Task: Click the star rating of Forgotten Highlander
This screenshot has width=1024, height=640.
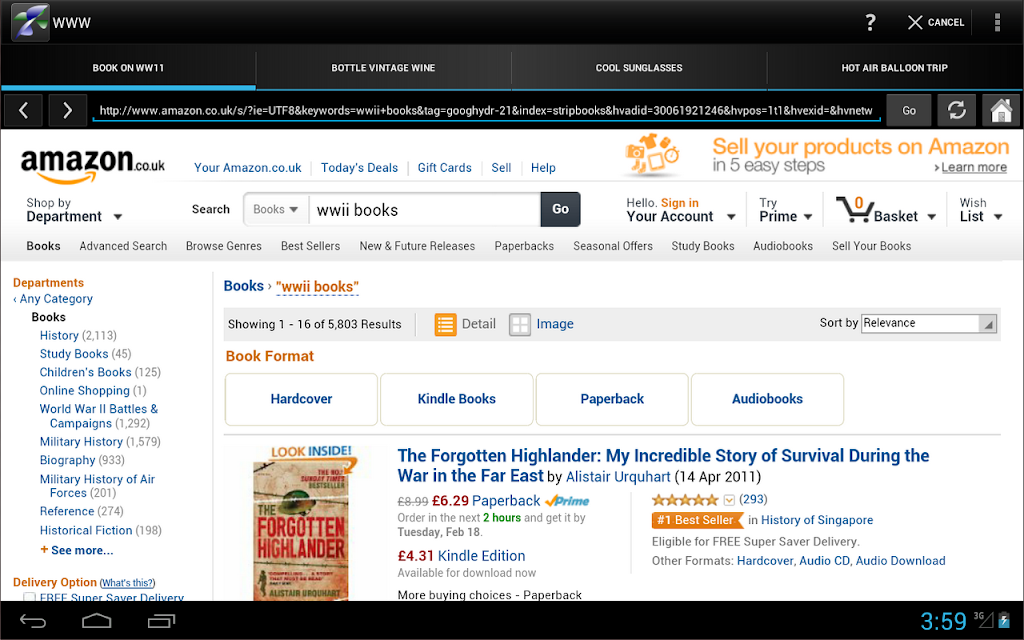Action: point(684,500)
